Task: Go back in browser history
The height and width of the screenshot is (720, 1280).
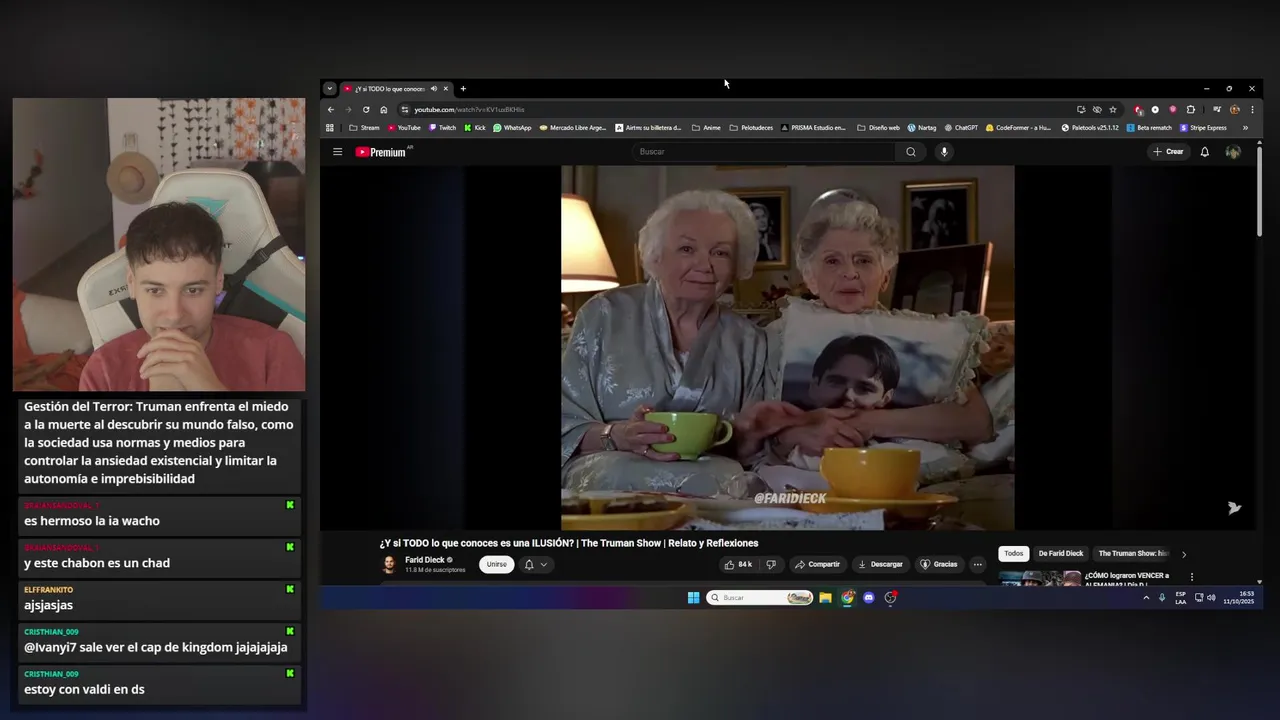Action: [x=331, y=110]
